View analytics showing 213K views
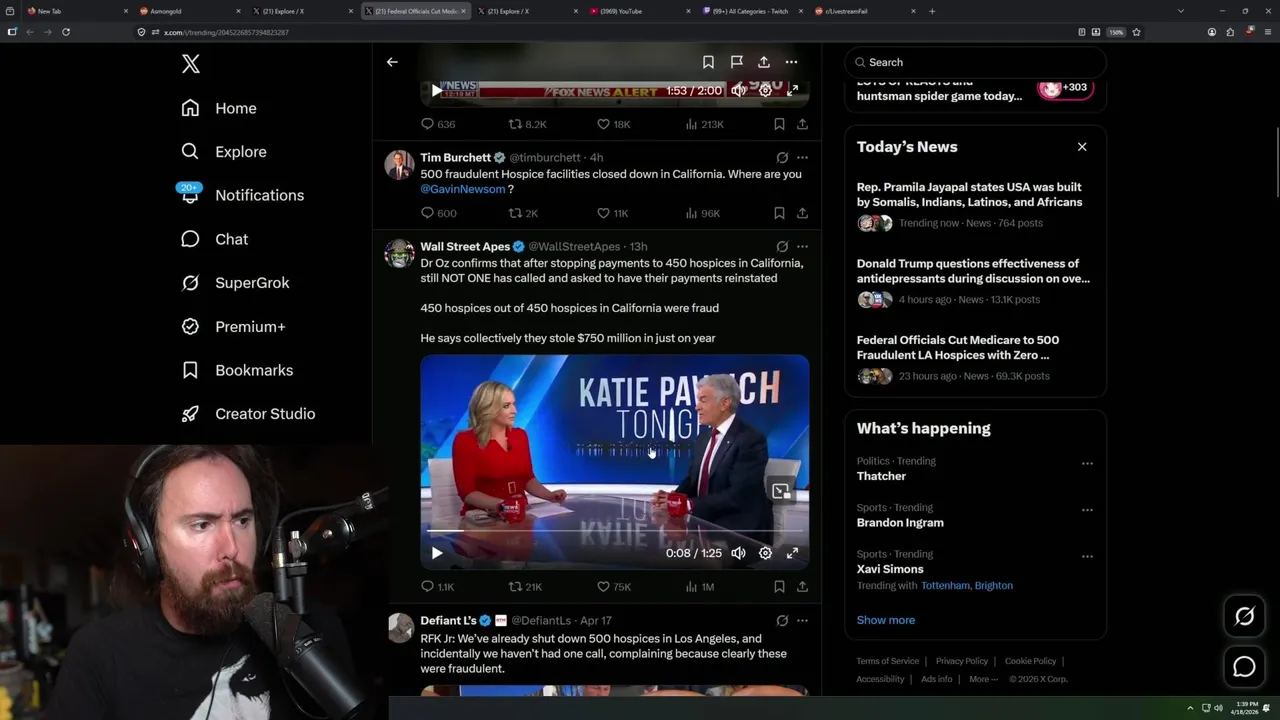The height and width of the screenshot is (720, 1280). [704, 124]
